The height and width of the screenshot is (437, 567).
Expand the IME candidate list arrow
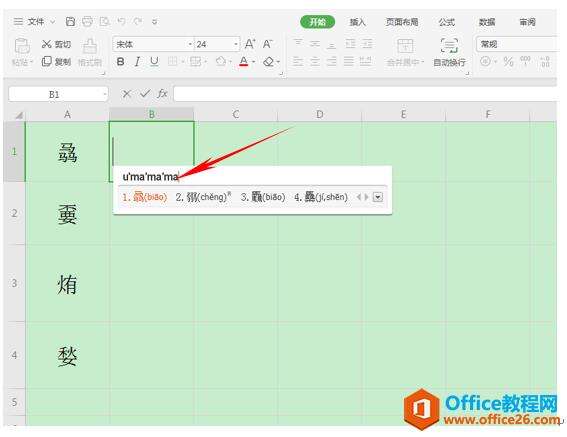click(x=378, y=197)
